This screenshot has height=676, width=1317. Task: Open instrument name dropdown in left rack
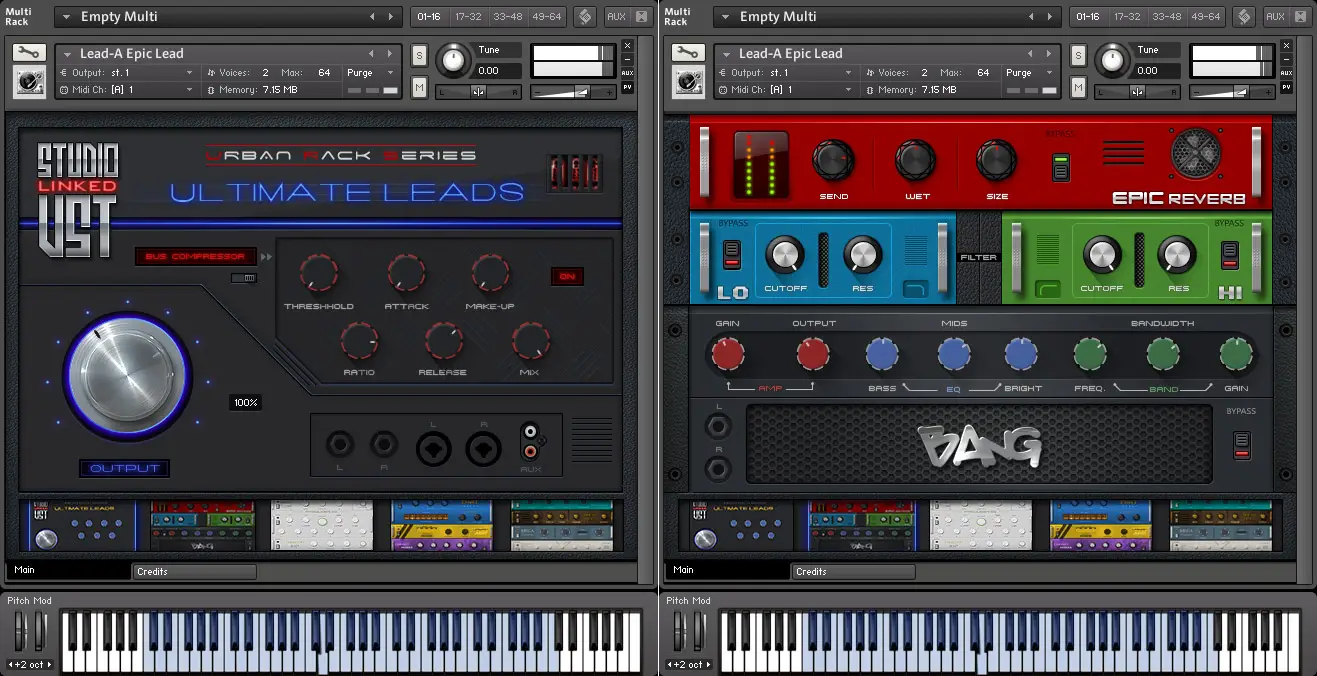click(67, 54)
